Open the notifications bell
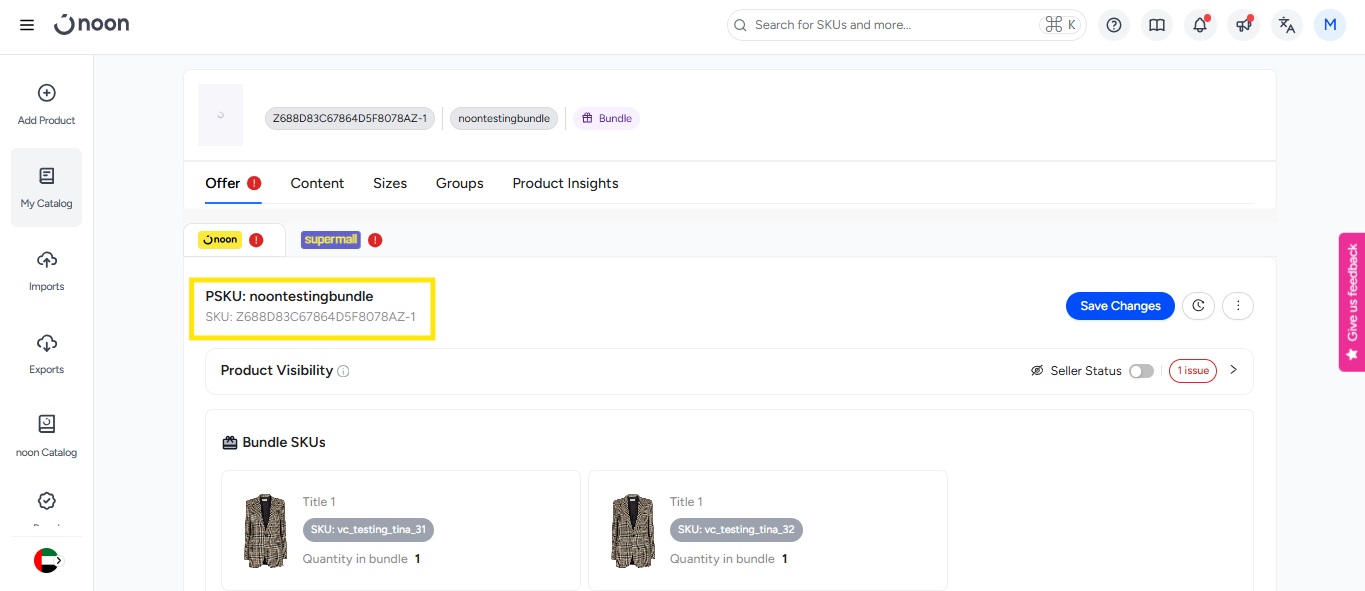 point(1200,25)
